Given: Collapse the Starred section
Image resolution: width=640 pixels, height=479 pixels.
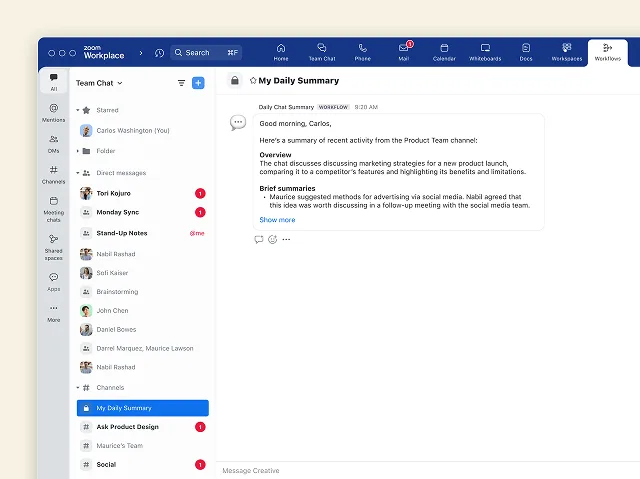Looking at the screenshot, I should pyautogui.click(x=78, y=110).
